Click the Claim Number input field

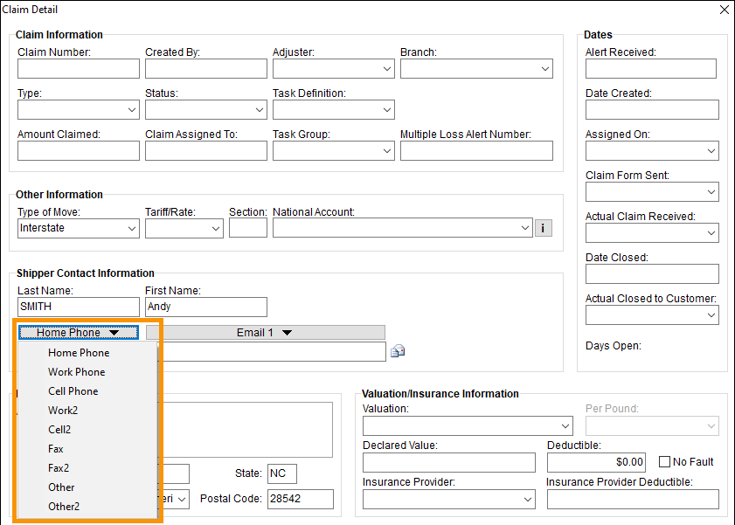coord(78,69)
